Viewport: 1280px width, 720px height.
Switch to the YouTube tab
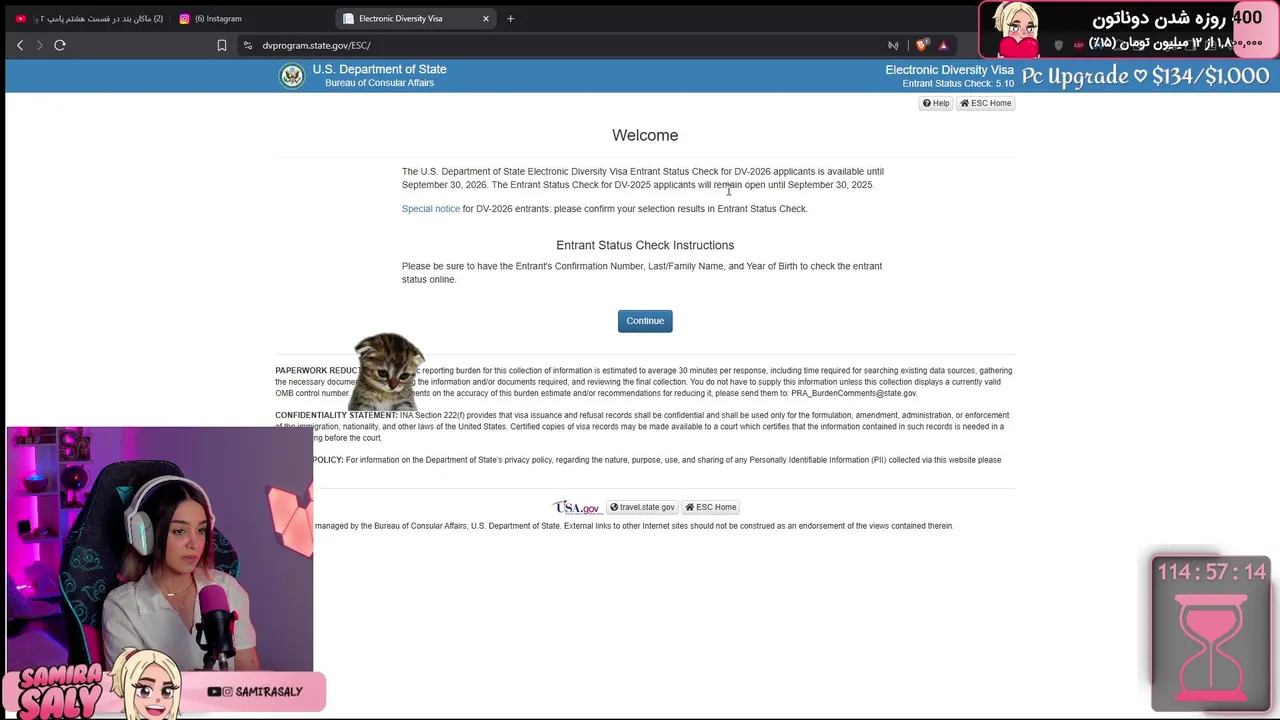(x=88, y=18)
